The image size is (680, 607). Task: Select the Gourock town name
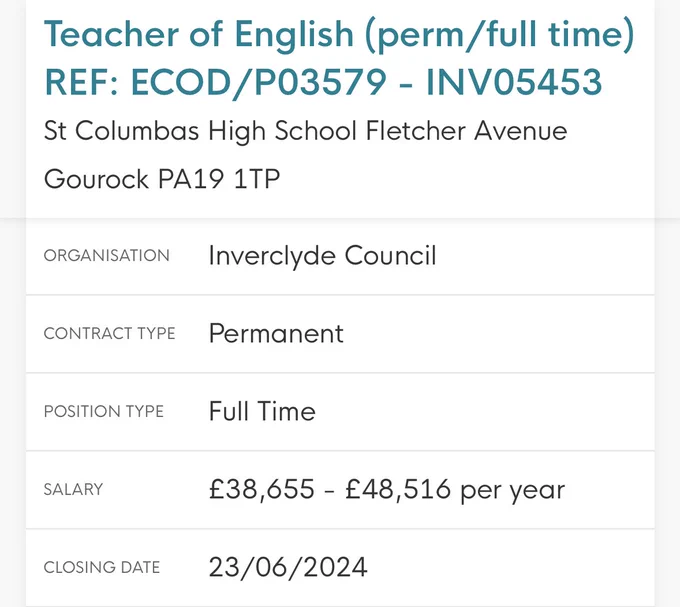(96, 179)
